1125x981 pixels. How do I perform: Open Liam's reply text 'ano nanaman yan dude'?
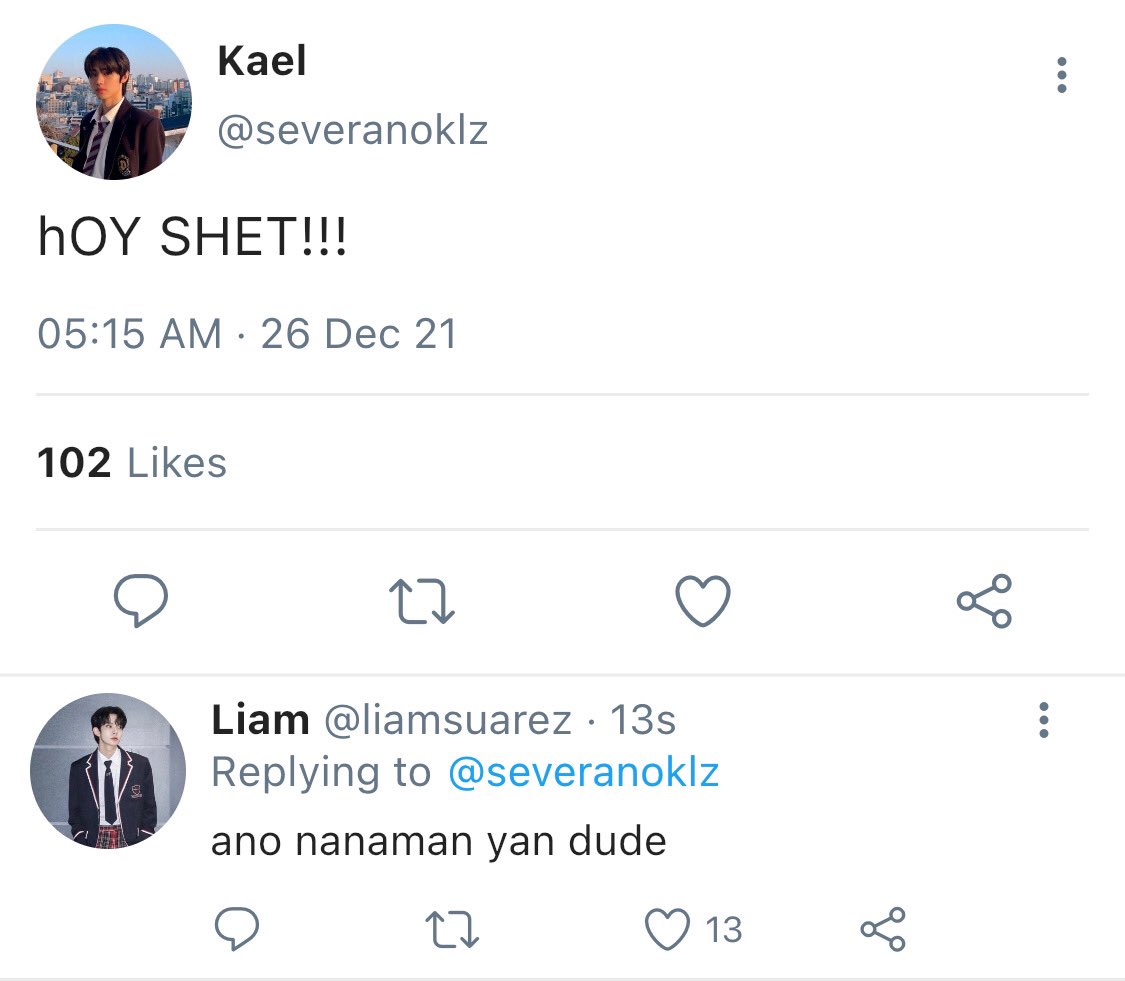(x=439, y=841)
